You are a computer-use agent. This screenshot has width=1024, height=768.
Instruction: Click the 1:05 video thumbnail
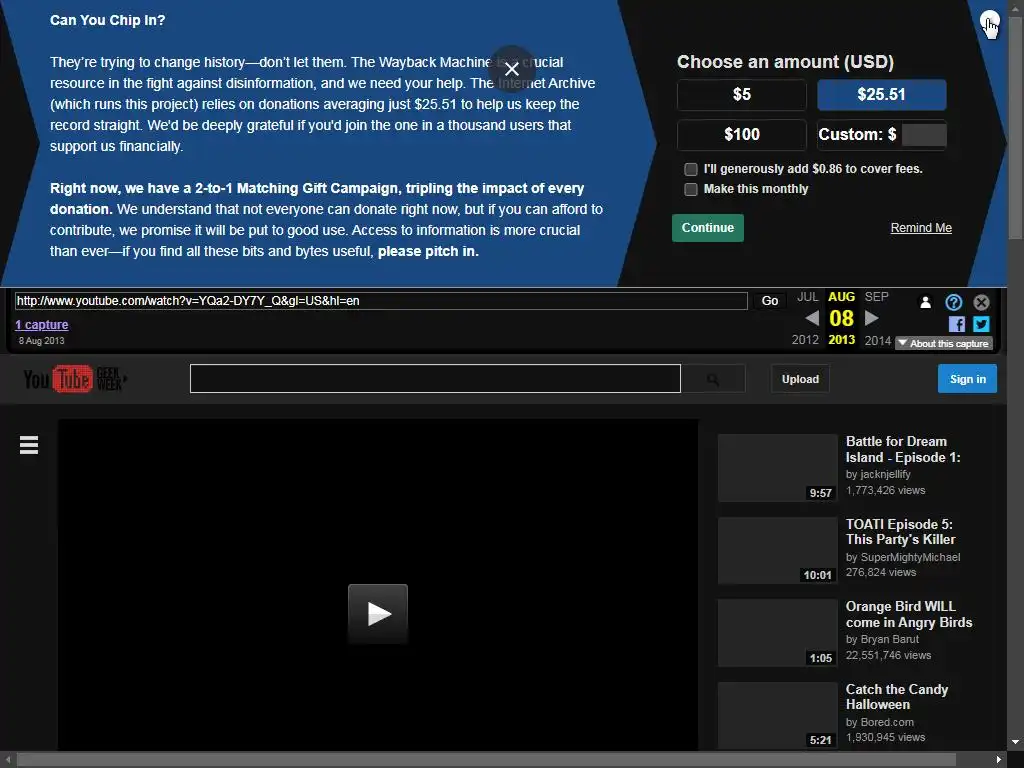pos(777,633)
